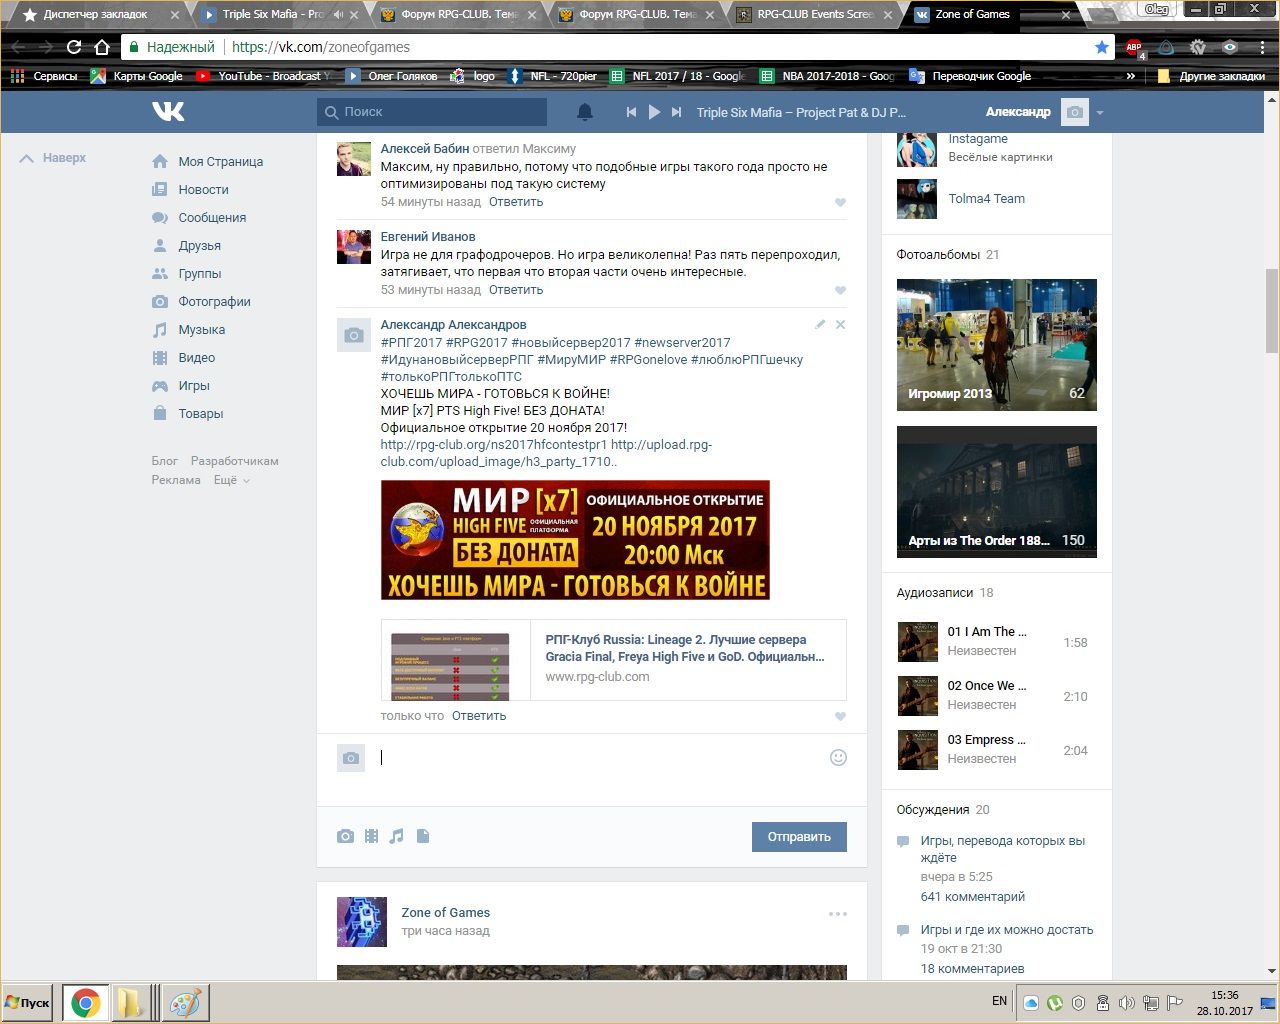
Task: Delete Александр Александров's comment with the X
Action: (840, 324)
